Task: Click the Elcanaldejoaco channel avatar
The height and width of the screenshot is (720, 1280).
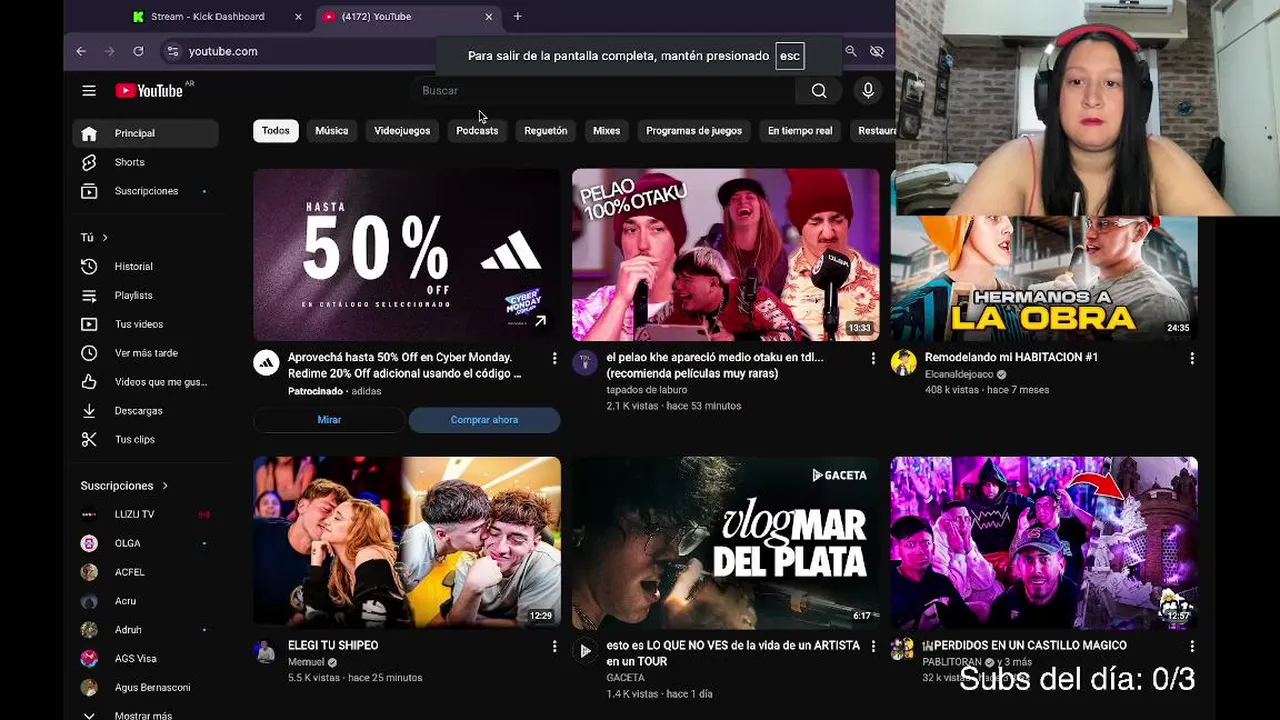Action: pyautogui.click(x=903, y=362)
